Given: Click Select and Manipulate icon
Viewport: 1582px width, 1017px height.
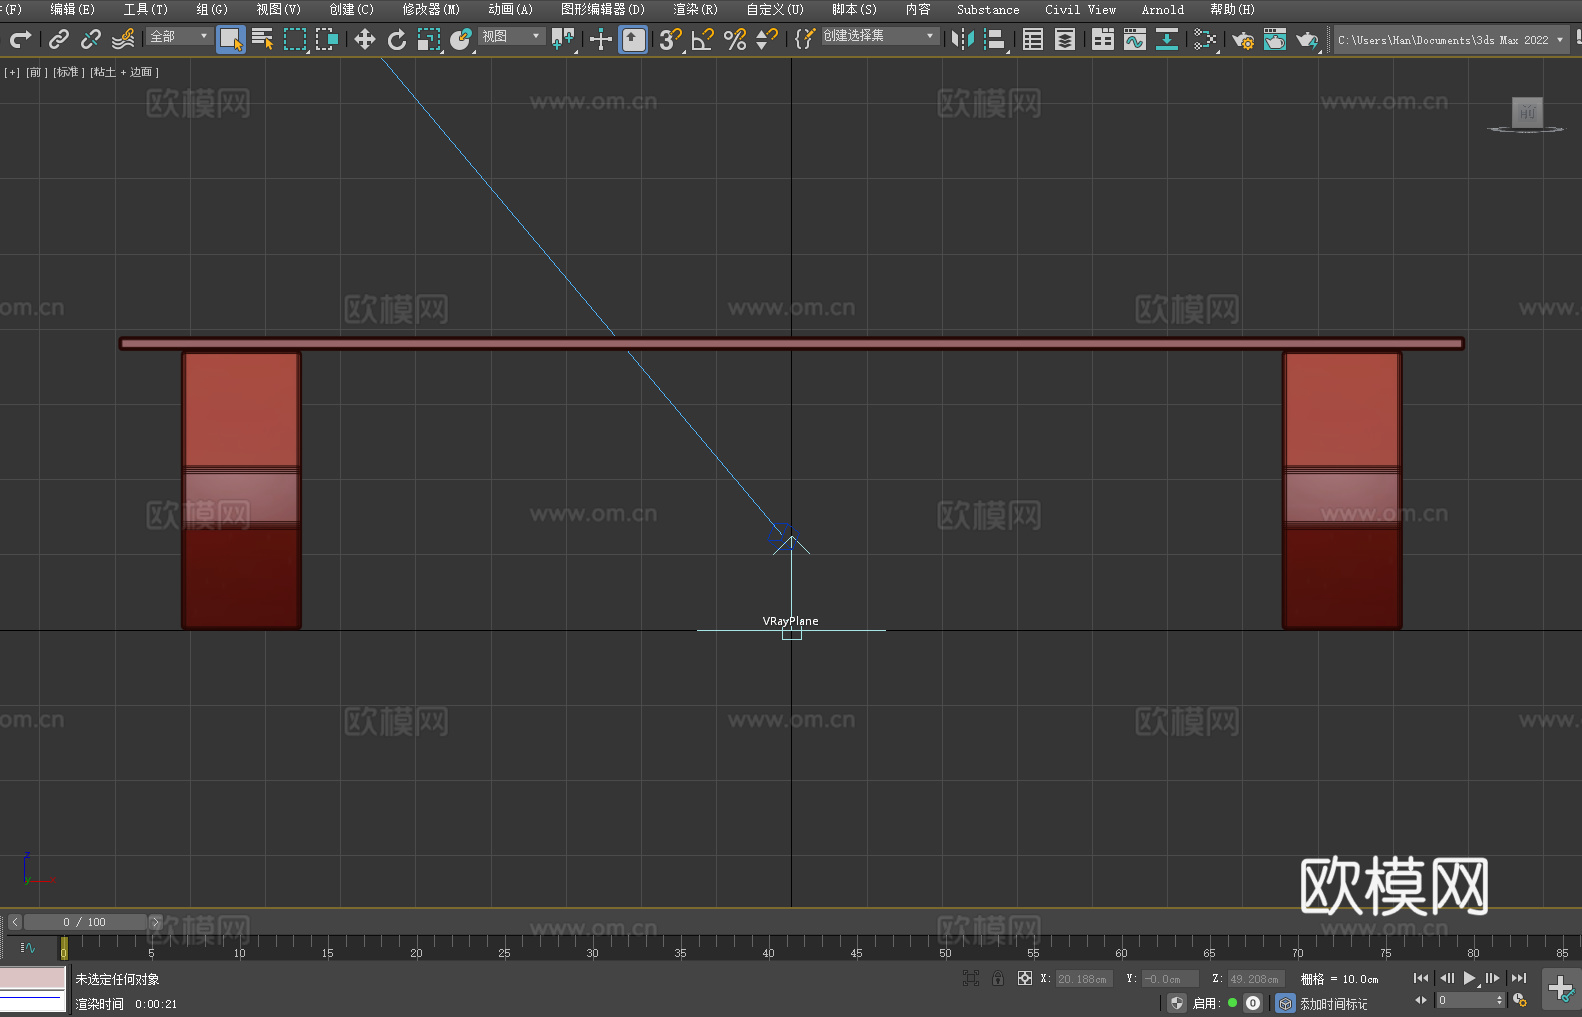Looking at the screenshot, I should click(x=600, y=39).
